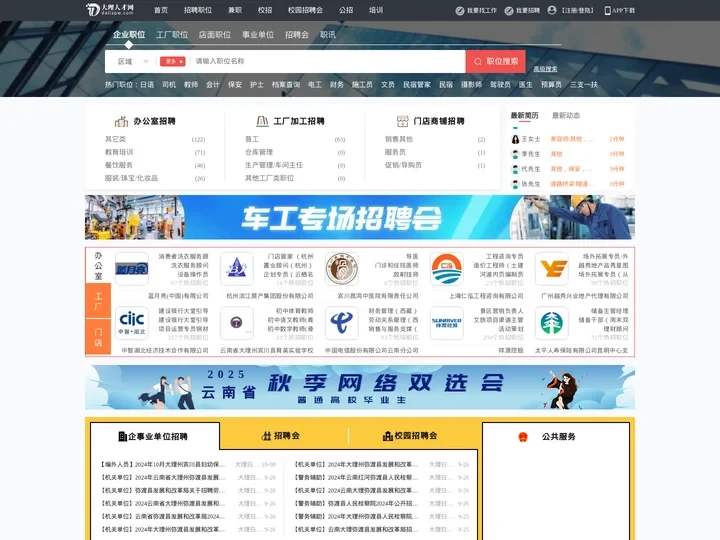Open the 区域 region dropdown

coord(133,62)
